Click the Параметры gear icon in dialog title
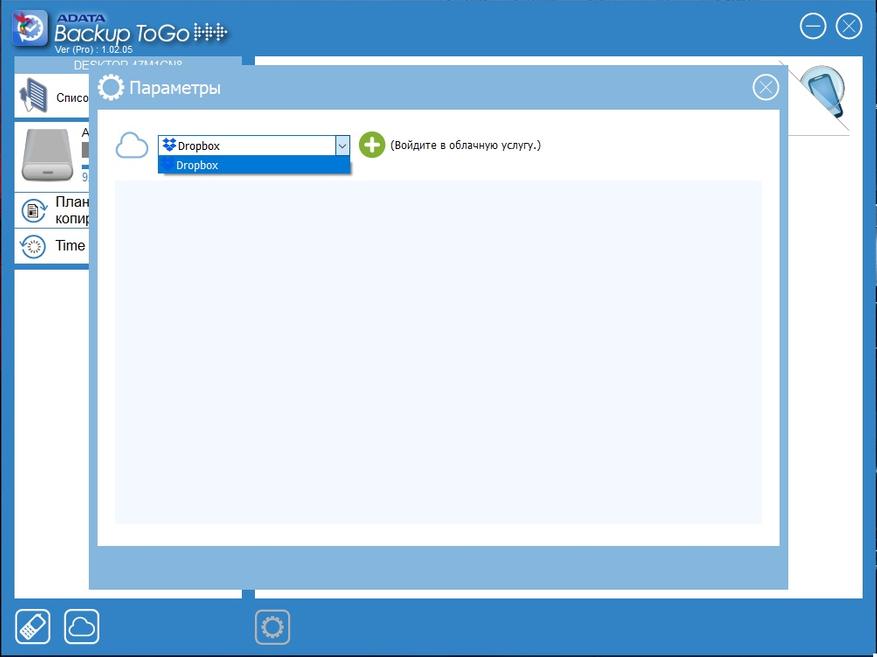The image size is (877, 657). tap(111, 88)
